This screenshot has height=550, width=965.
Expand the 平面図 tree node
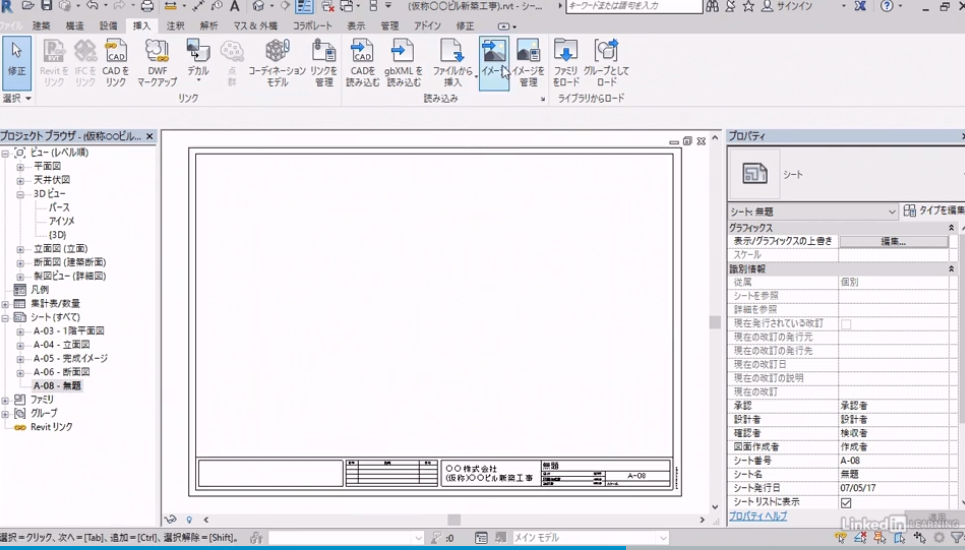point(20,167)
